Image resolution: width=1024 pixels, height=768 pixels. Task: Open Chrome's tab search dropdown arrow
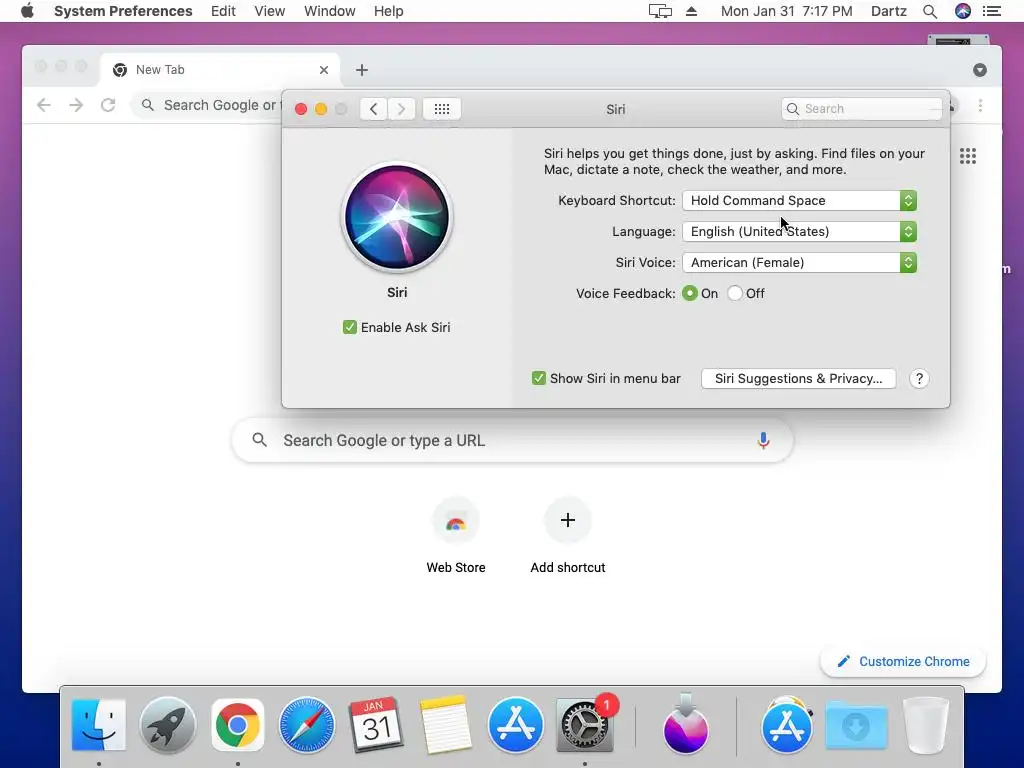[980, 70]
